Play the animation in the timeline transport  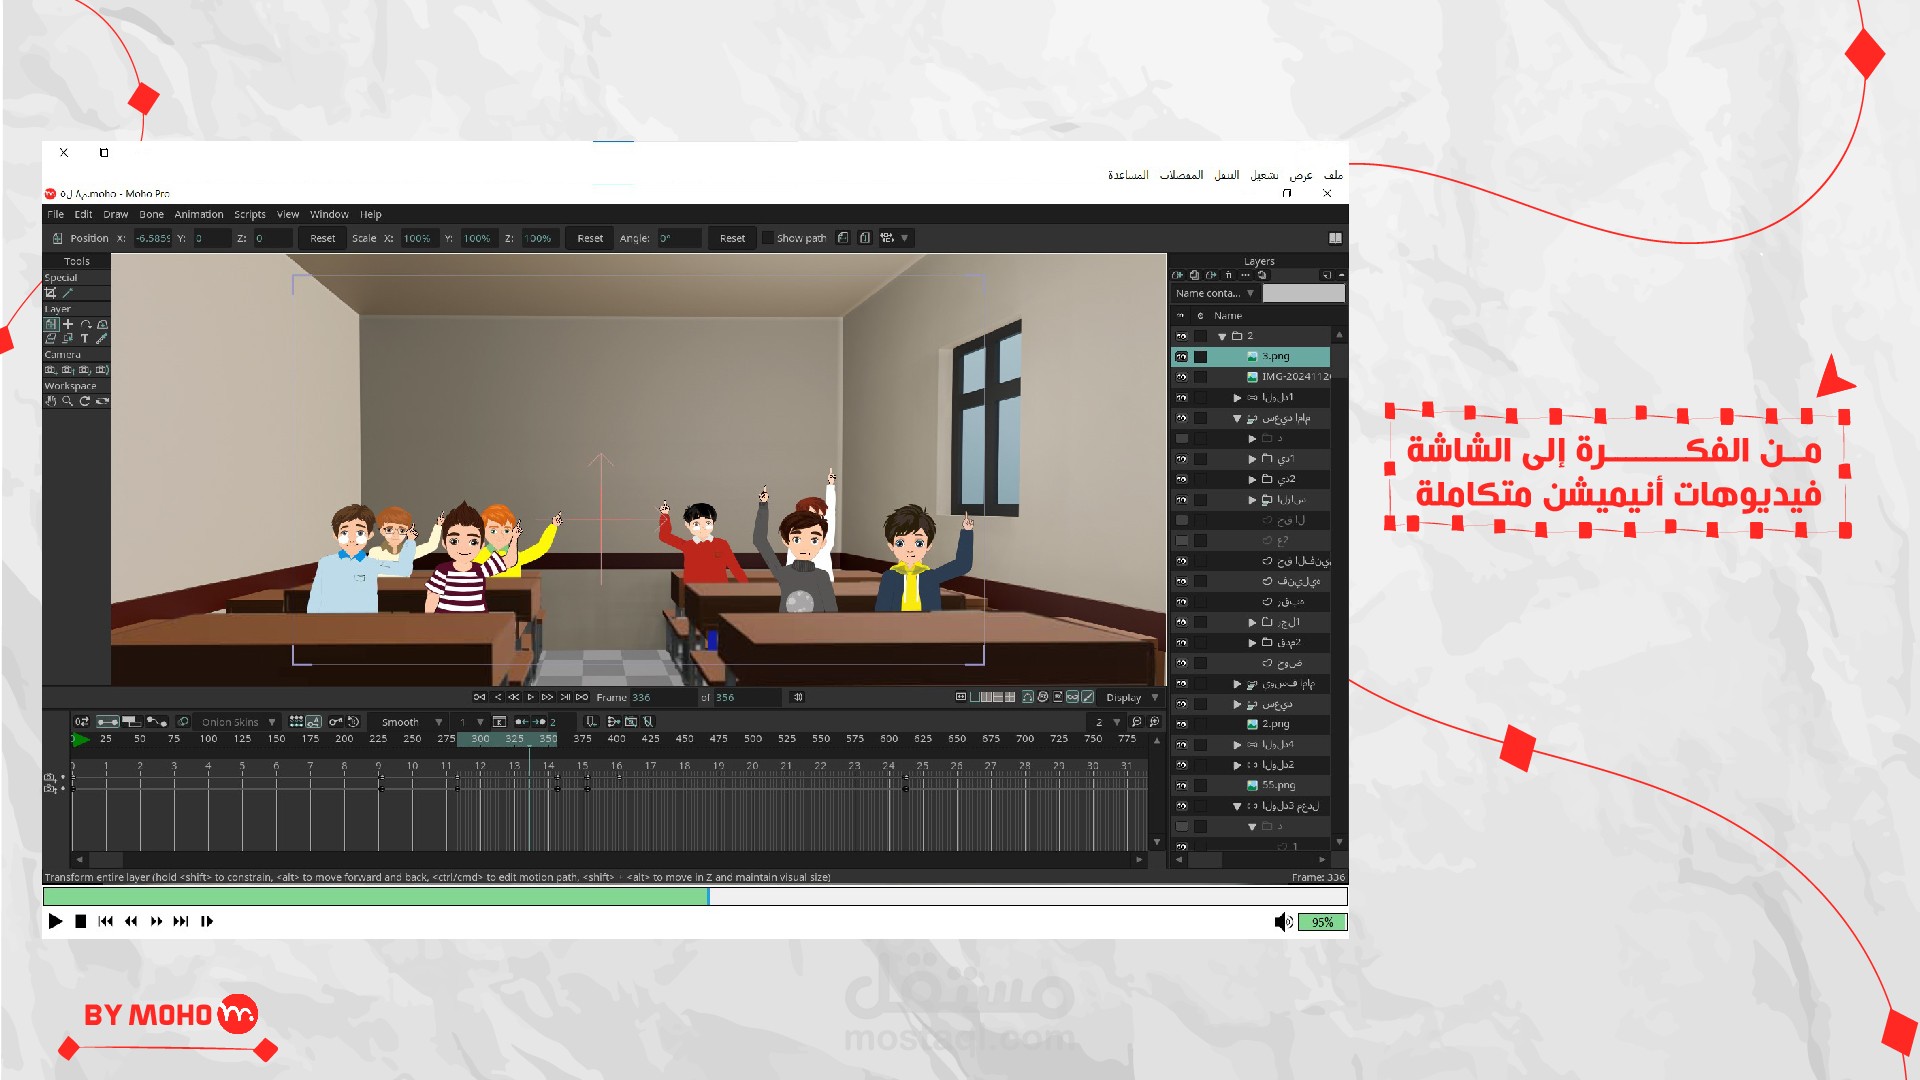point(531,697)
